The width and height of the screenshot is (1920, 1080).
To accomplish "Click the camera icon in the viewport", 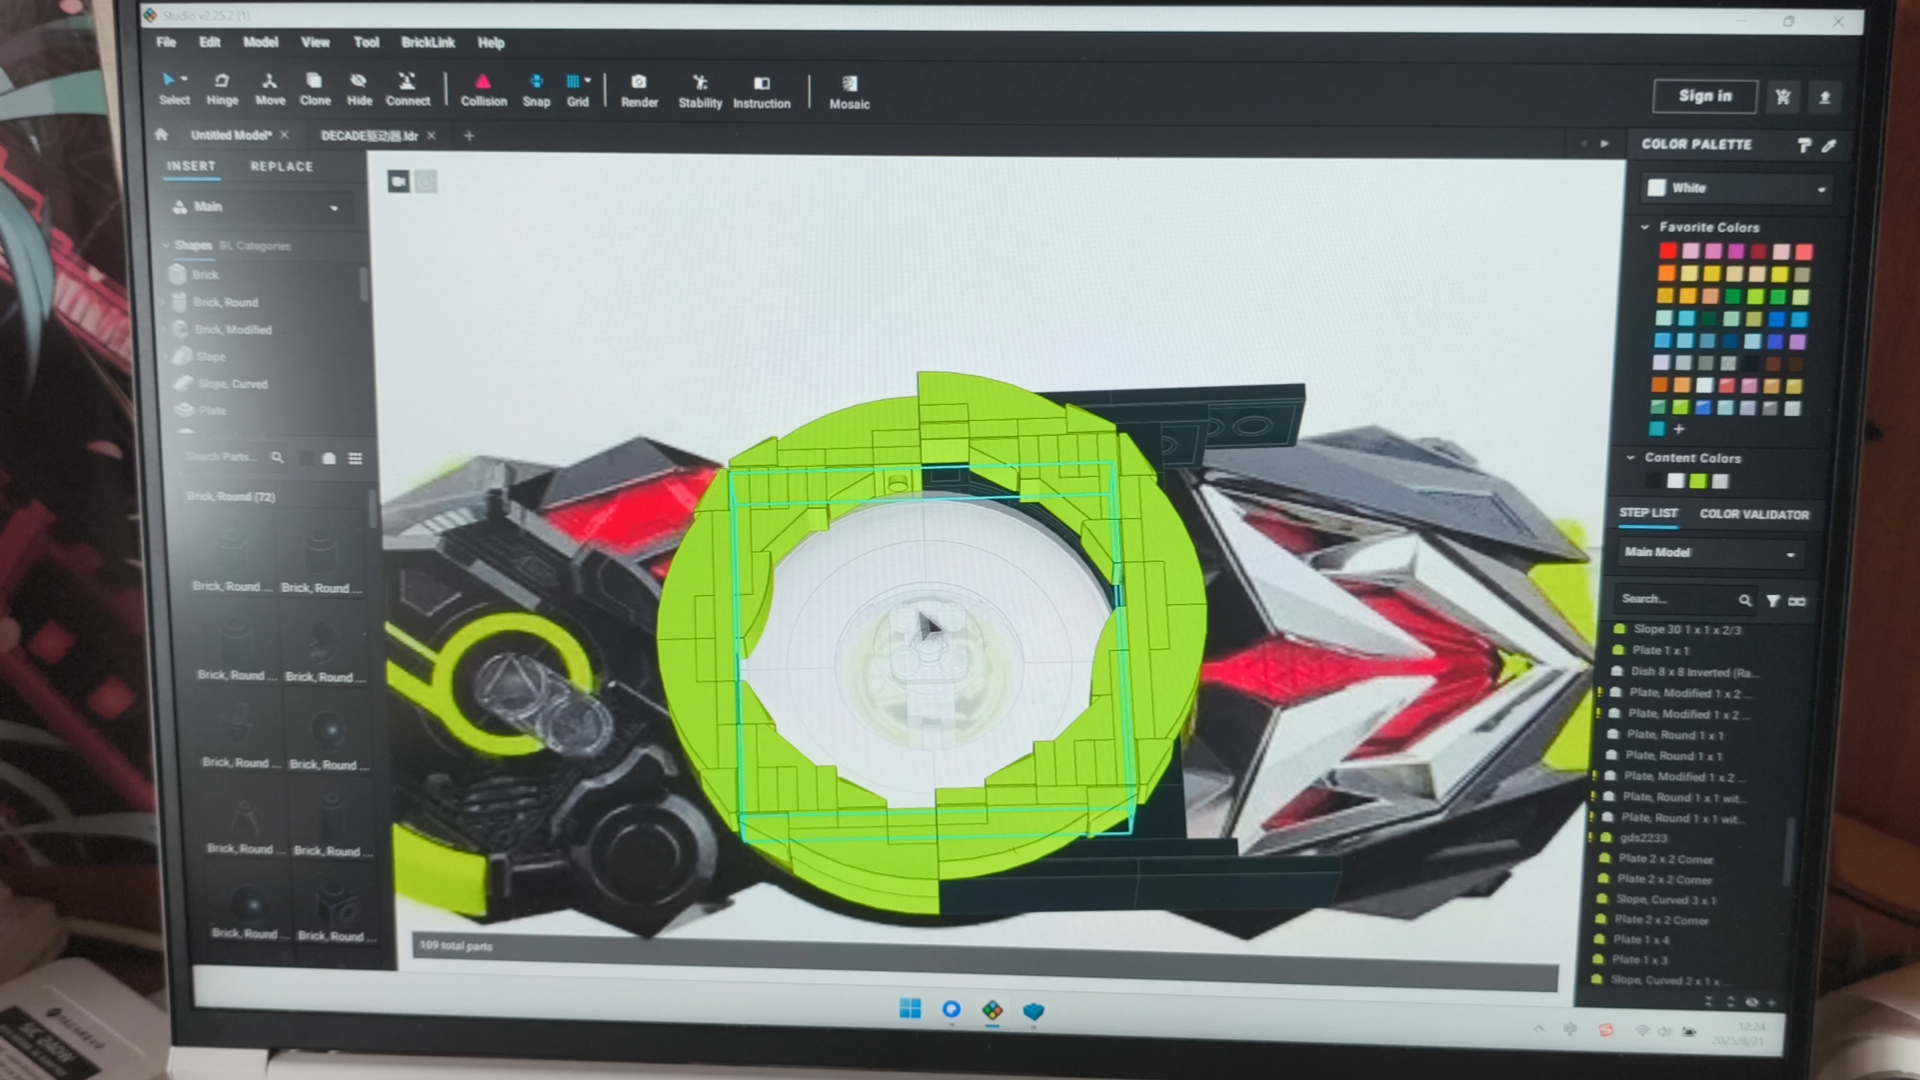I will click(x=398, y=181).
